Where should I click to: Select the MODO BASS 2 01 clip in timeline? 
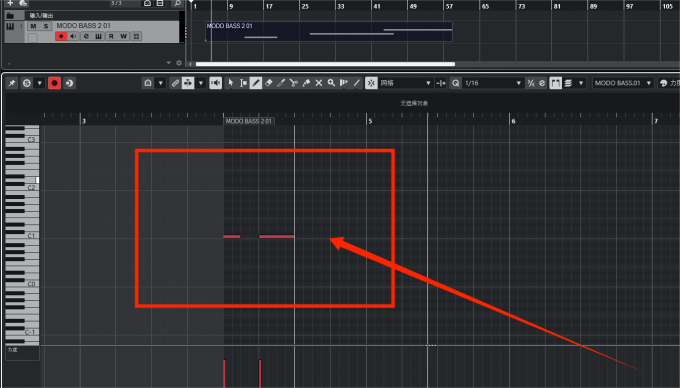(329, 32)
